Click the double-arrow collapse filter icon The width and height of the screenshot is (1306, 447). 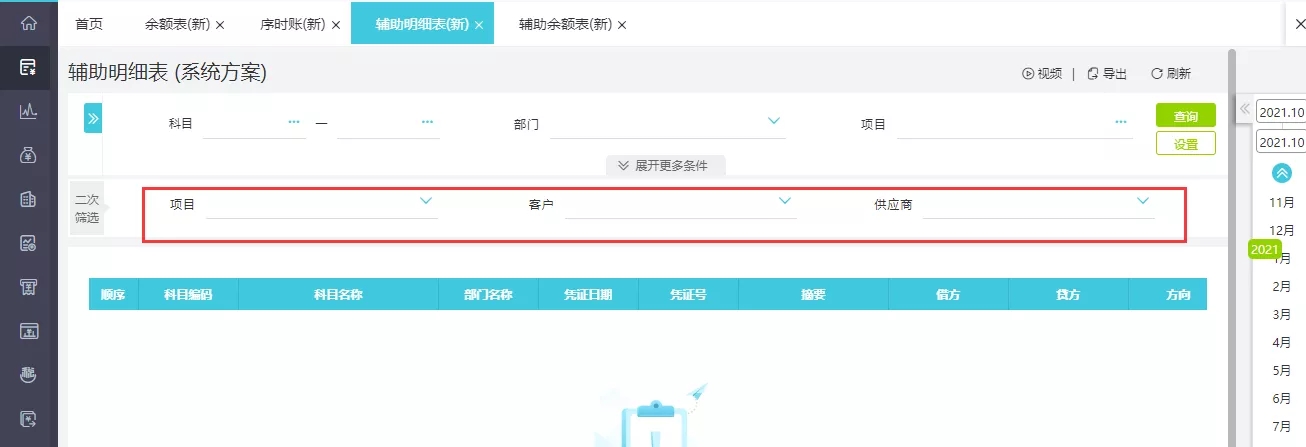93,118
